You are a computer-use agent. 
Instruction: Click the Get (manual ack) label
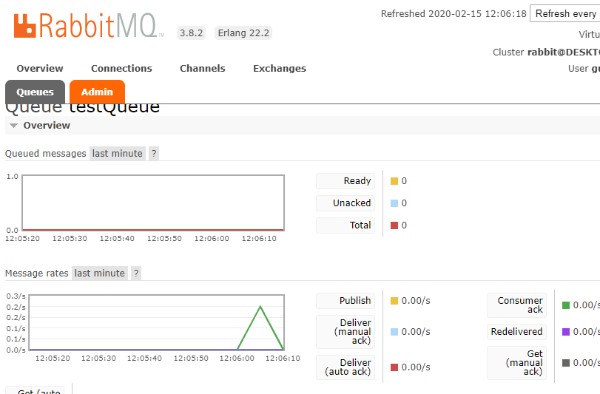click(x=517, y=363)
